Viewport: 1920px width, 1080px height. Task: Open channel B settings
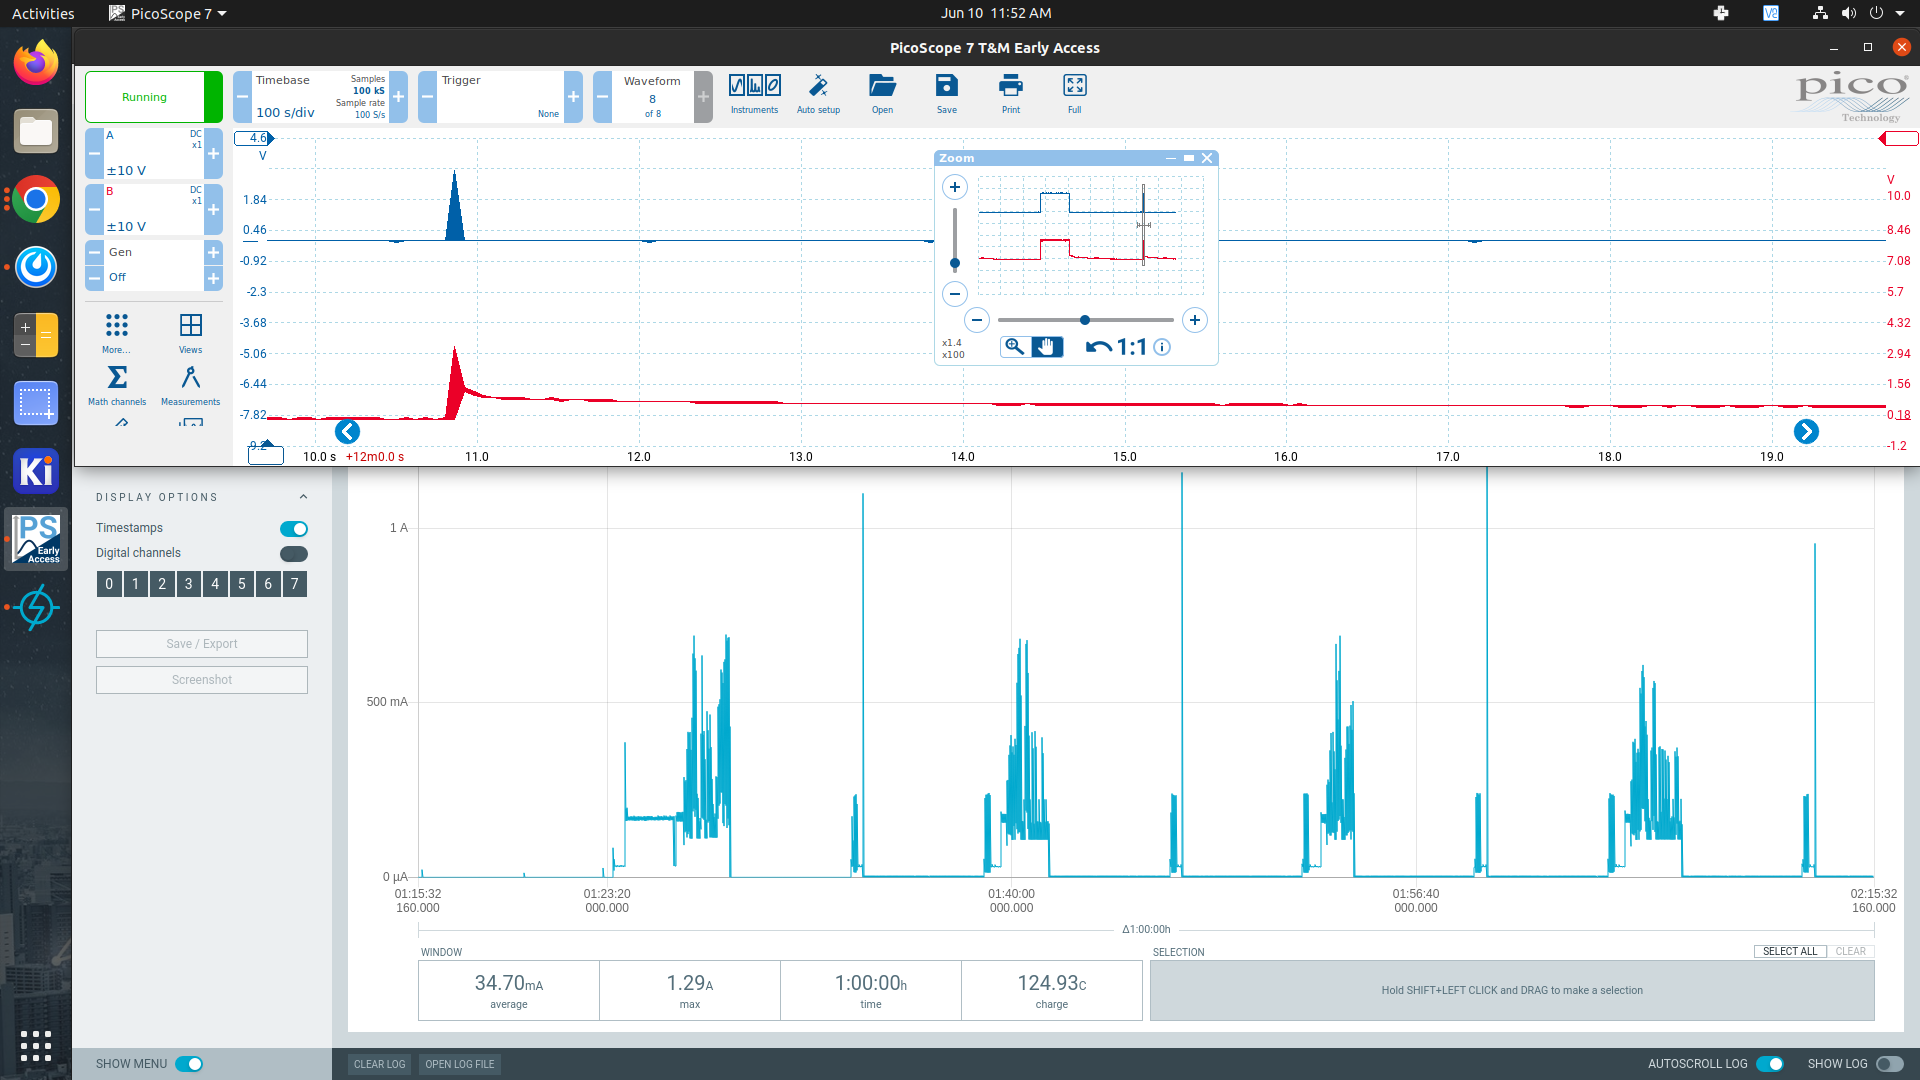click(x=154, y=209)
